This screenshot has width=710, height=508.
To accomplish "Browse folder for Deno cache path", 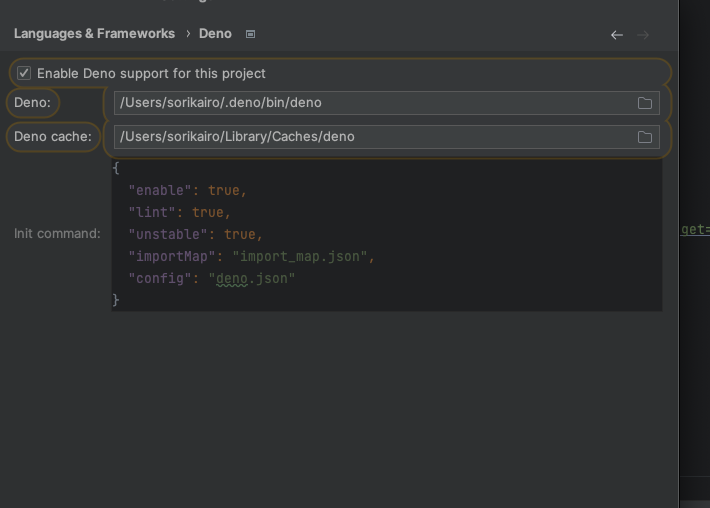I will tap(645, 137).
